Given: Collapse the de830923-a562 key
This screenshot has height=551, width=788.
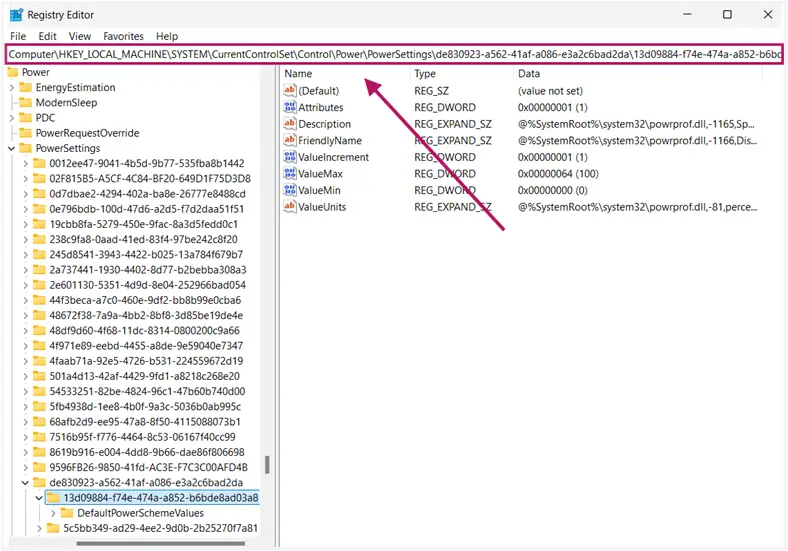Looking at the screenshot, I should tap(25, 483).
